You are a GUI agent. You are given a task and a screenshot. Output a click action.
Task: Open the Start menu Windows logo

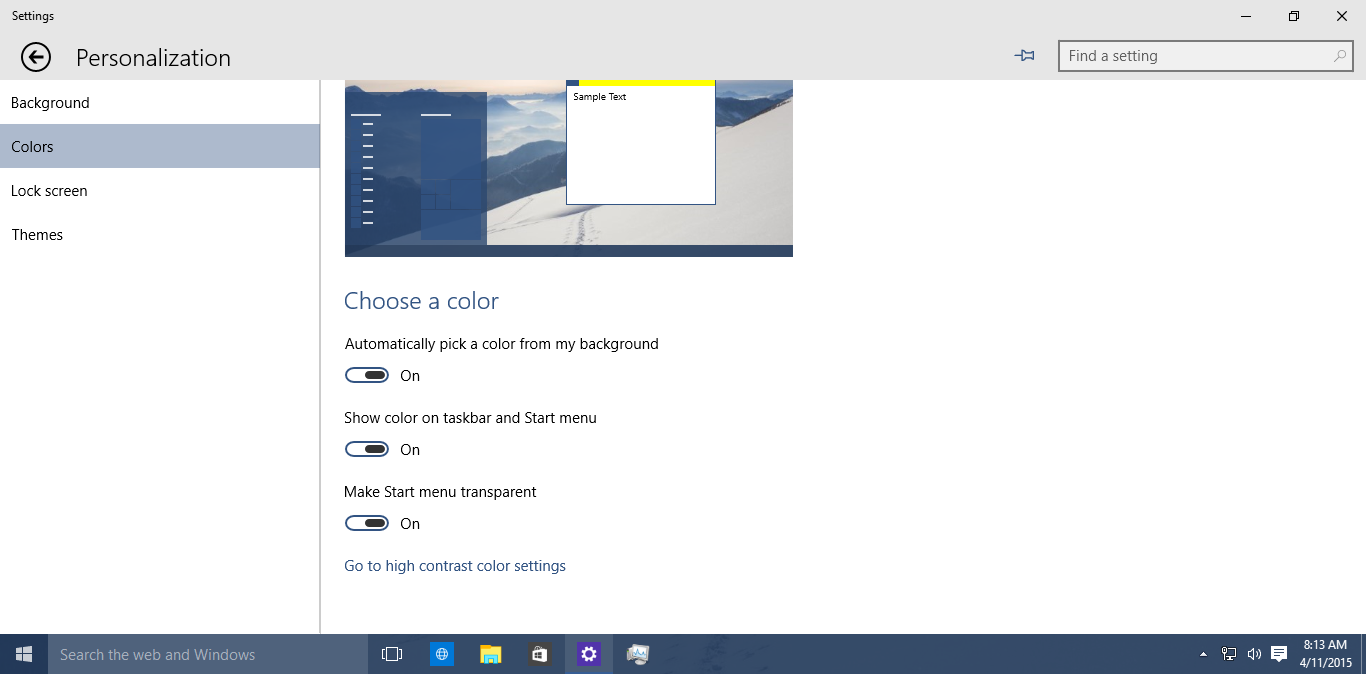(x=24, y=654)
